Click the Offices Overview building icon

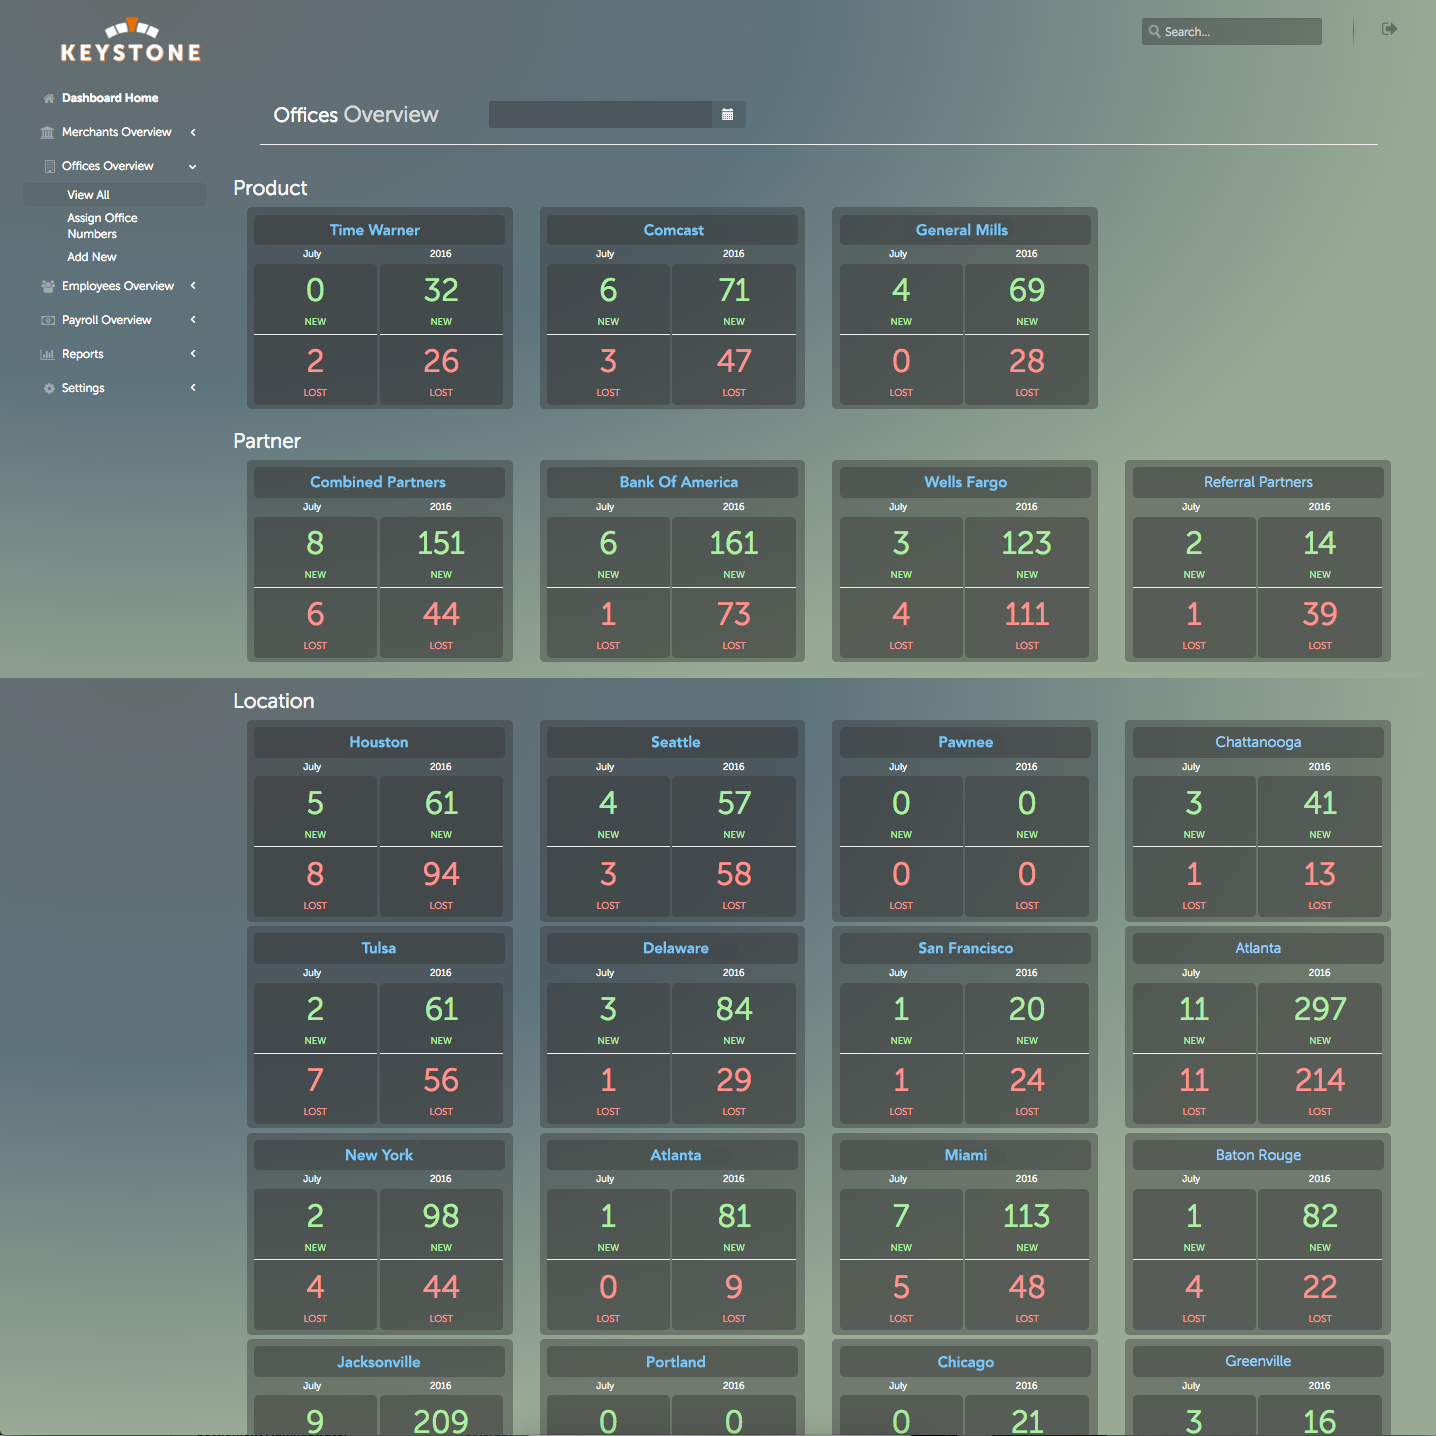tap(49, 167)
